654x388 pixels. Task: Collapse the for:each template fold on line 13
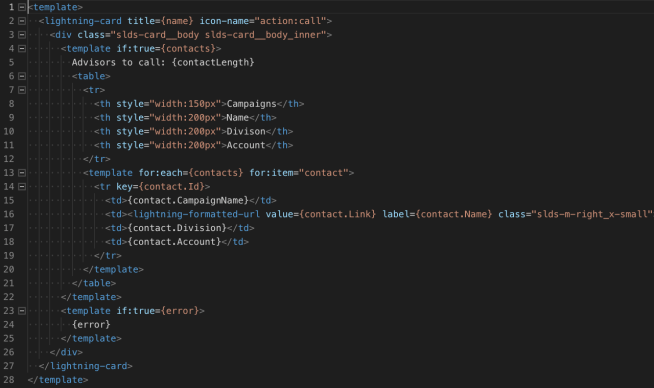pyautogui.click(x=22, y=173)
